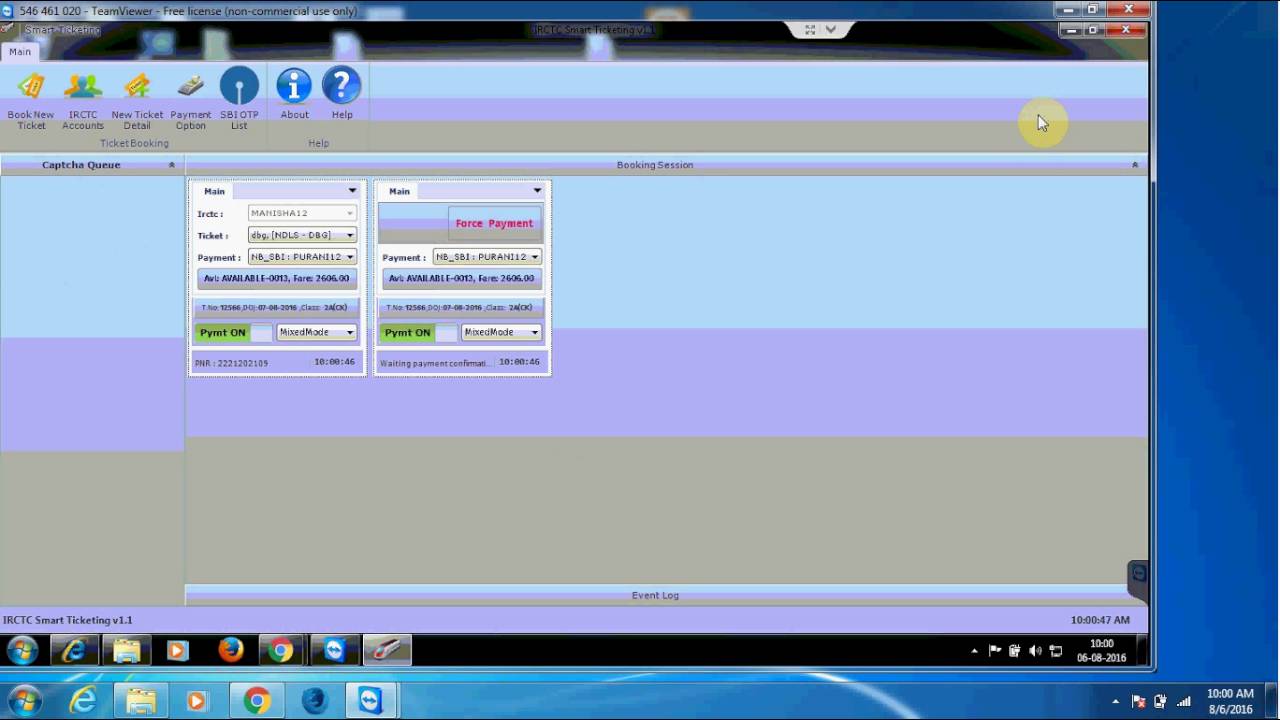Click the Help question mark icon
The width and height of the screenshot is (1280, 720).
click(x=342, y=95)
